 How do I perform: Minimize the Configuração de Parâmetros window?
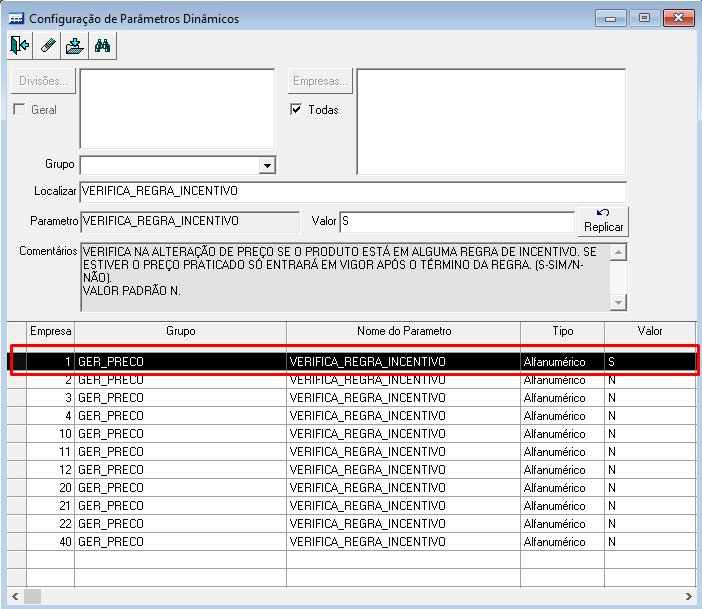(610, 18)
